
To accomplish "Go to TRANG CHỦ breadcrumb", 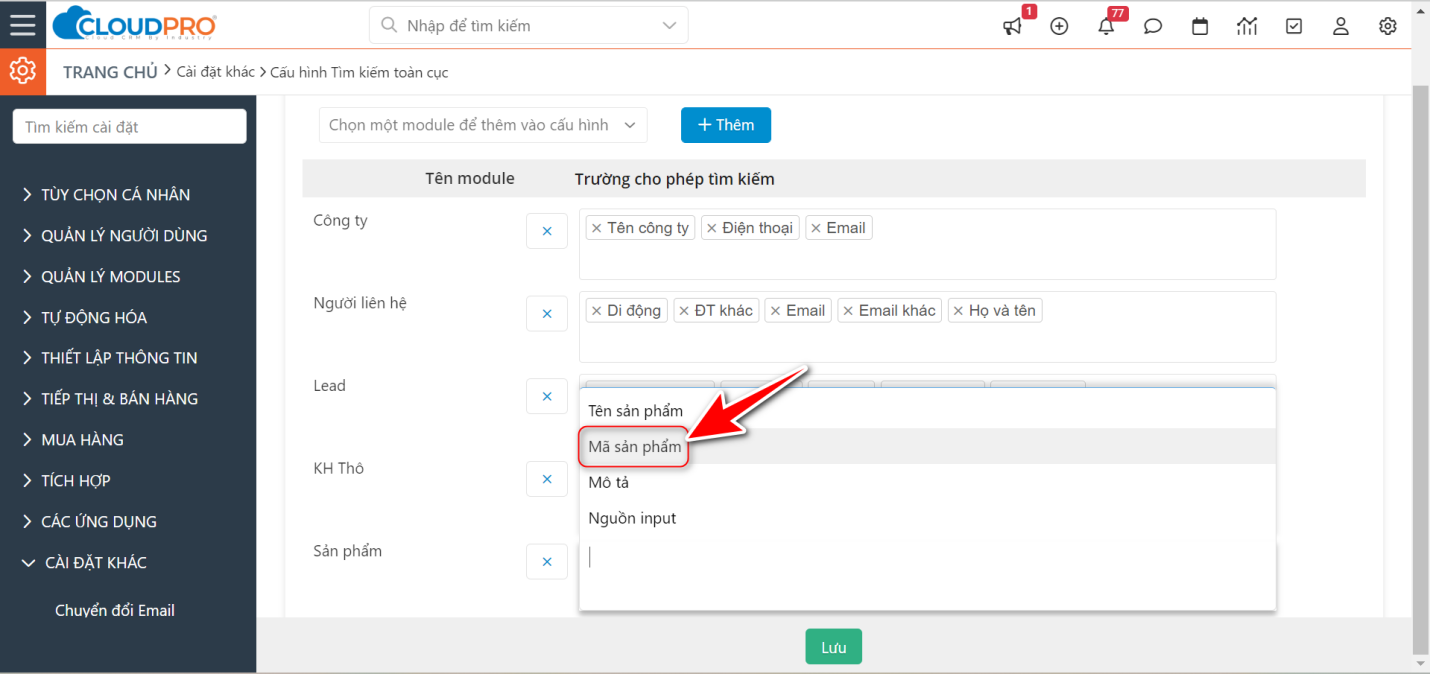I will (110, 72).
